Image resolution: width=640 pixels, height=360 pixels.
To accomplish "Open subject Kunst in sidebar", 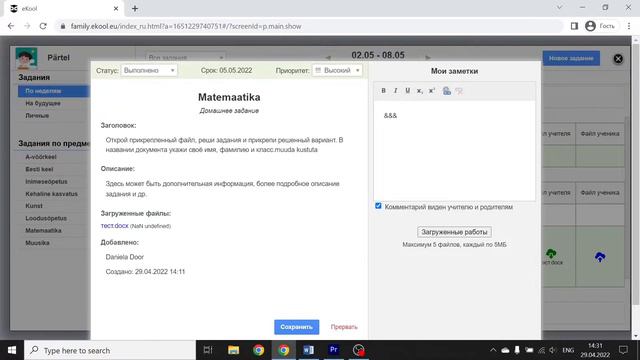I will (34, 206).
